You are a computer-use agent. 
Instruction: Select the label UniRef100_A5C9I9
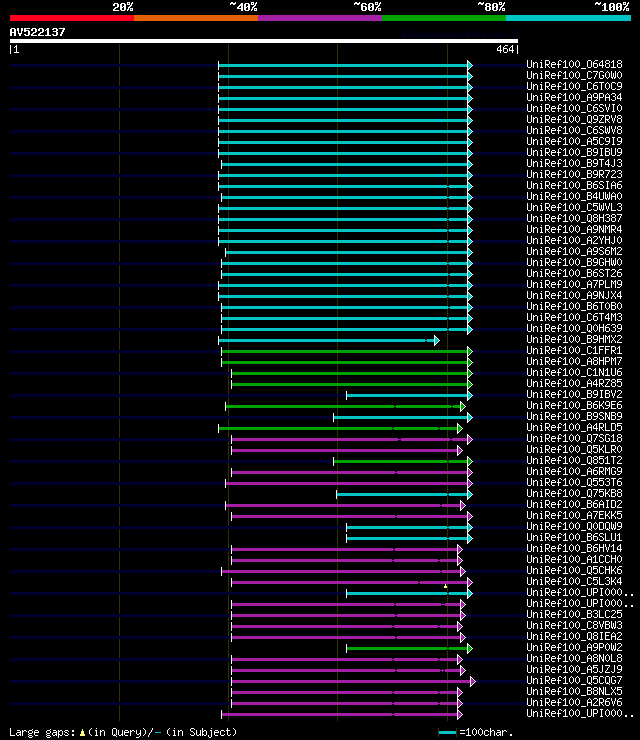point(574,141)
